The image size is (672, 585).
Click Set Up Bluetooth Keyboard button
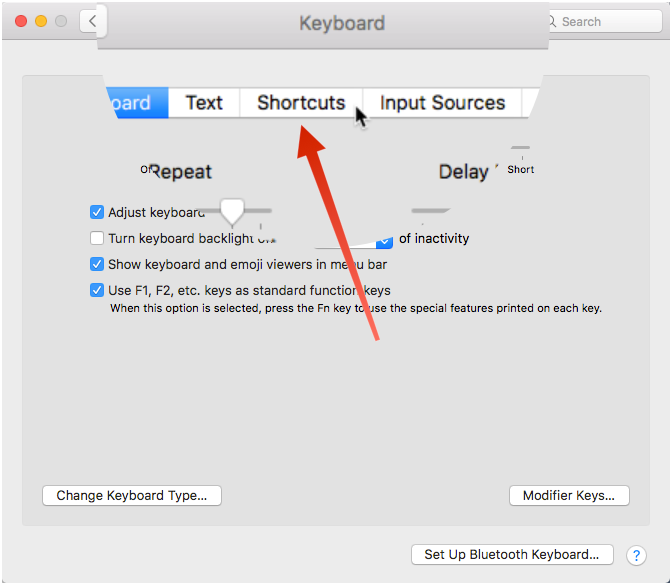pos(511,555)
